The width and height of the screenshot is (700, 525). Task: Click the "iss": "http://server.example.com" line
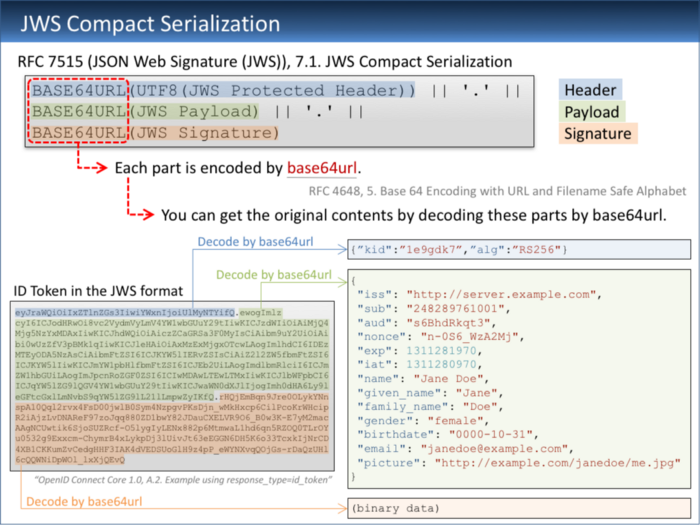479,294
